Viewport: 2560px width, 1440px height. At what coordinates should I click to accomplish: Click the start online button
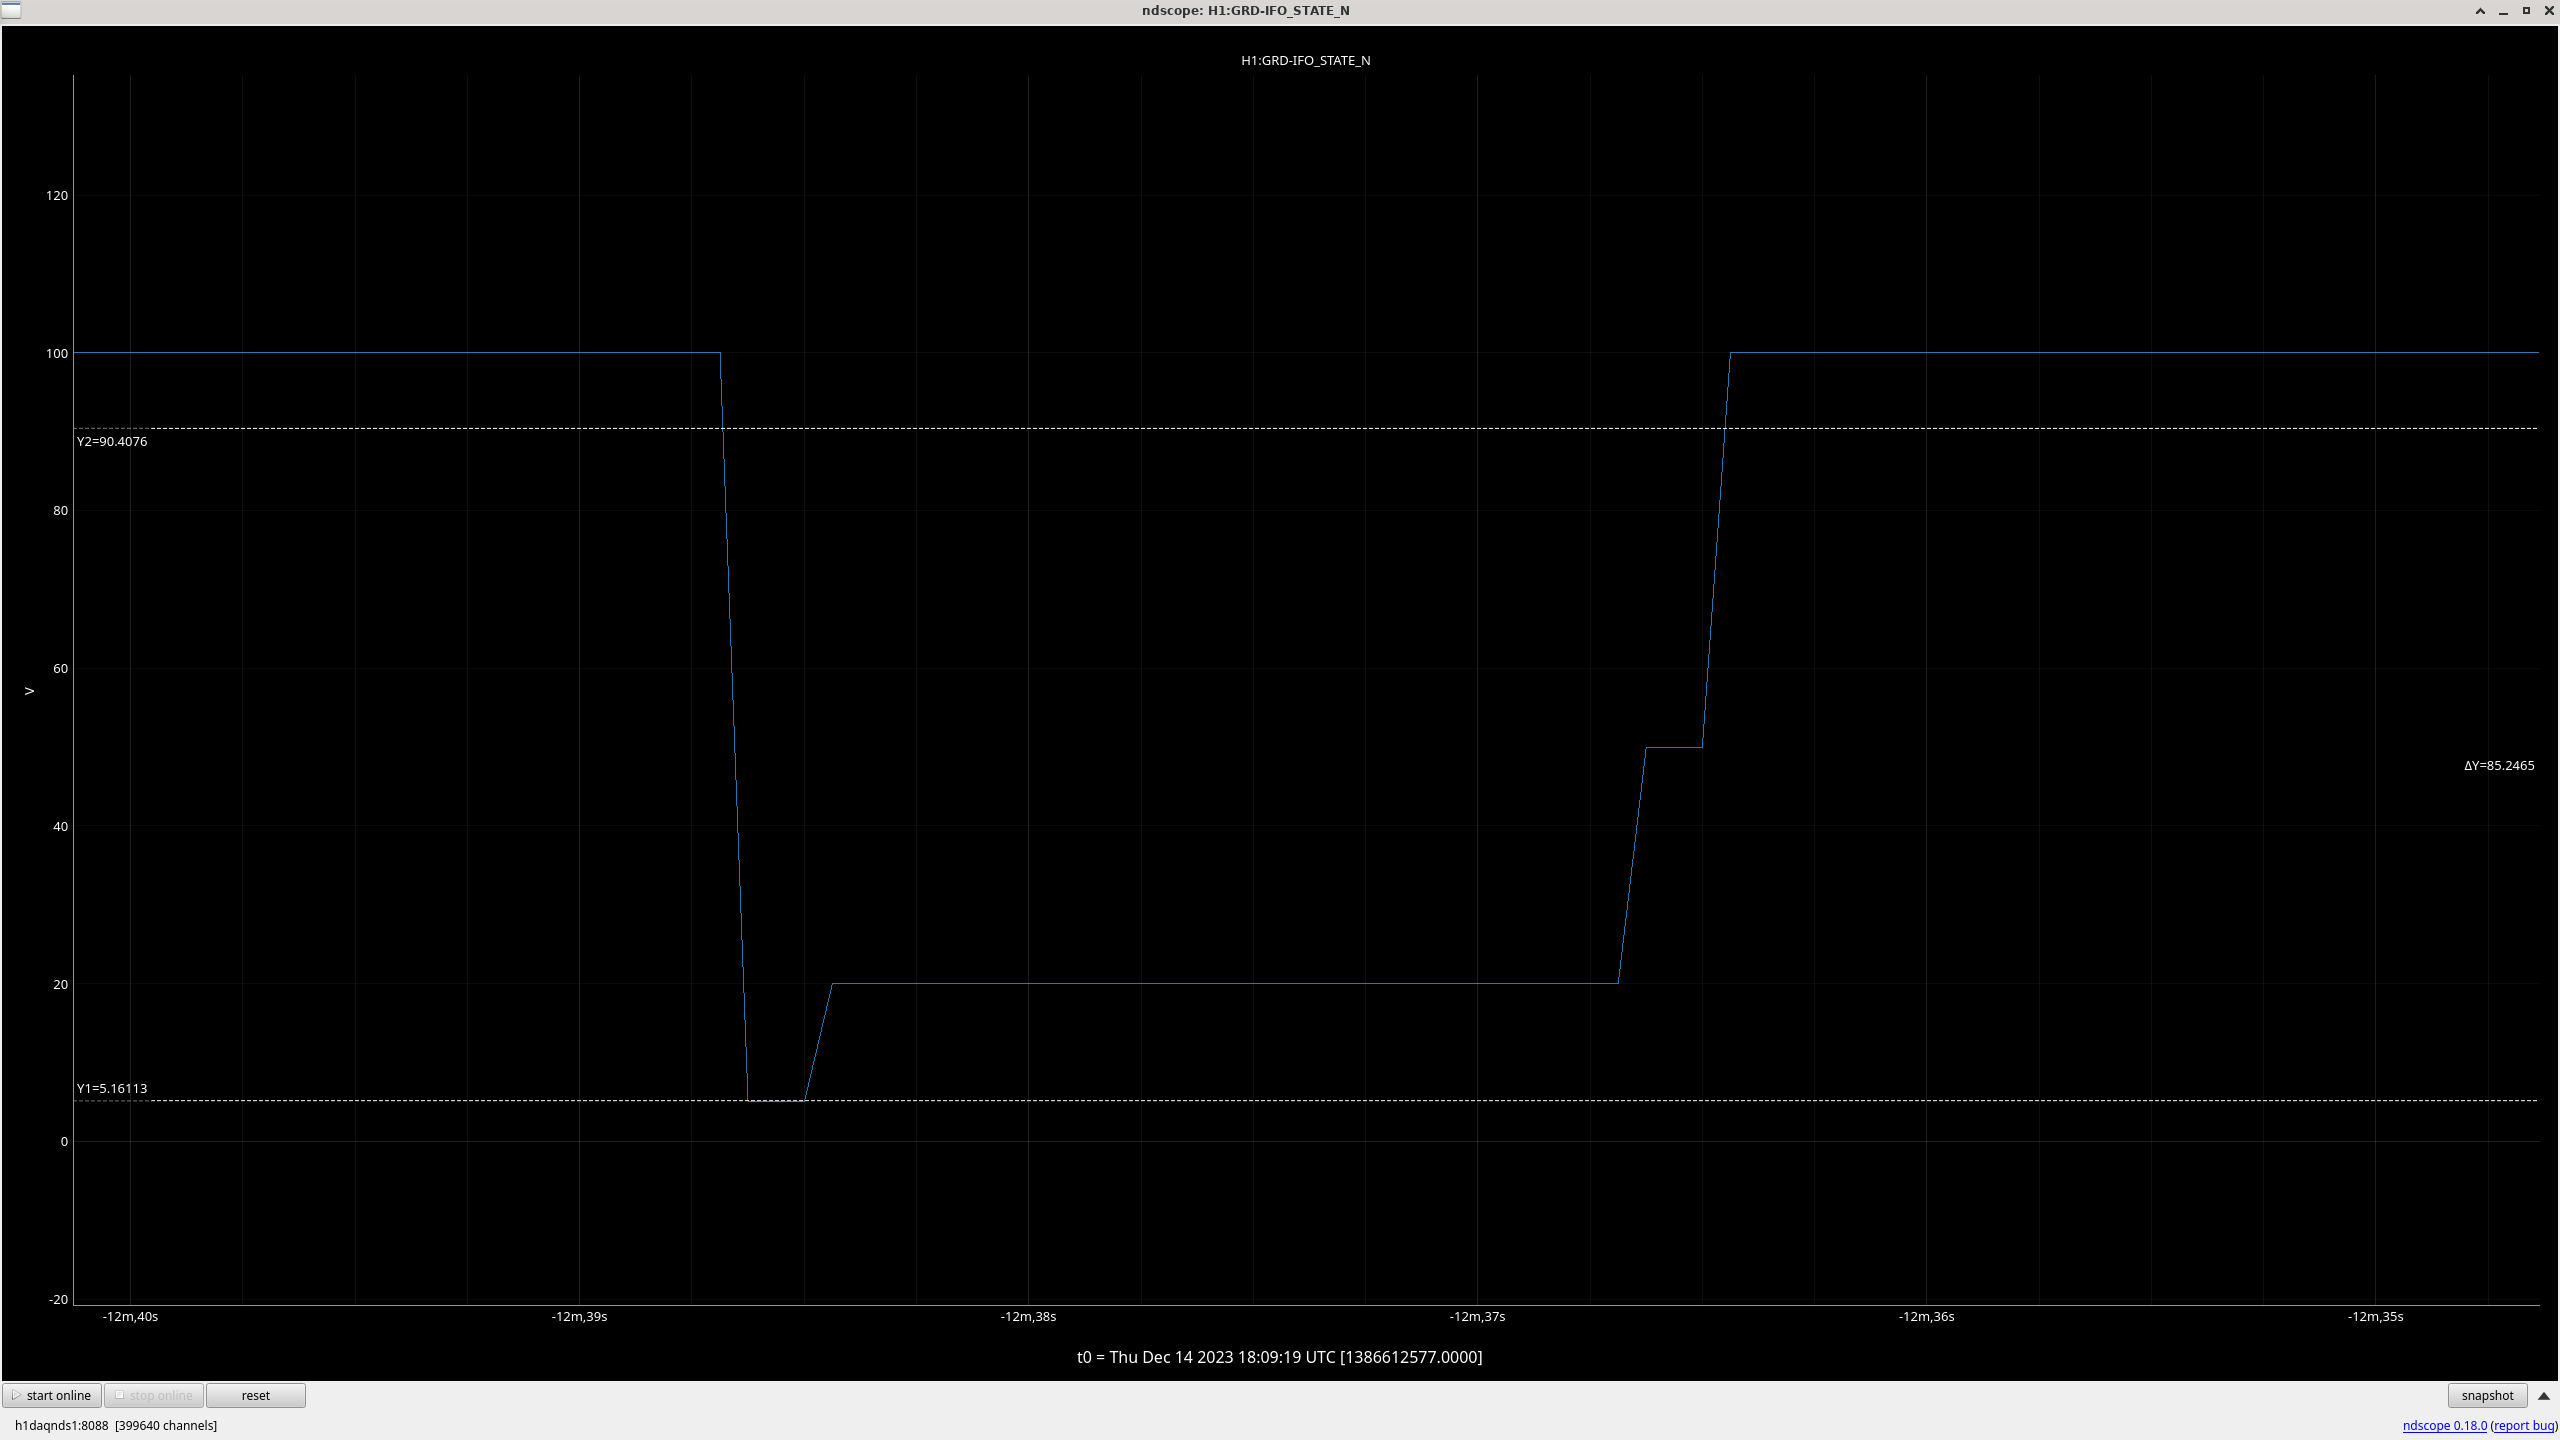(x=52, y=1395)
